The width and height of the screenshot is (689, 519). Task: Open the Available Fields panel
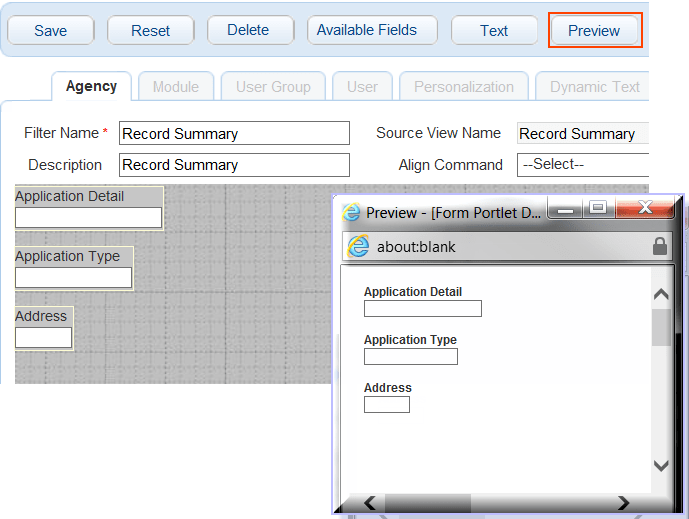[367, 30]
